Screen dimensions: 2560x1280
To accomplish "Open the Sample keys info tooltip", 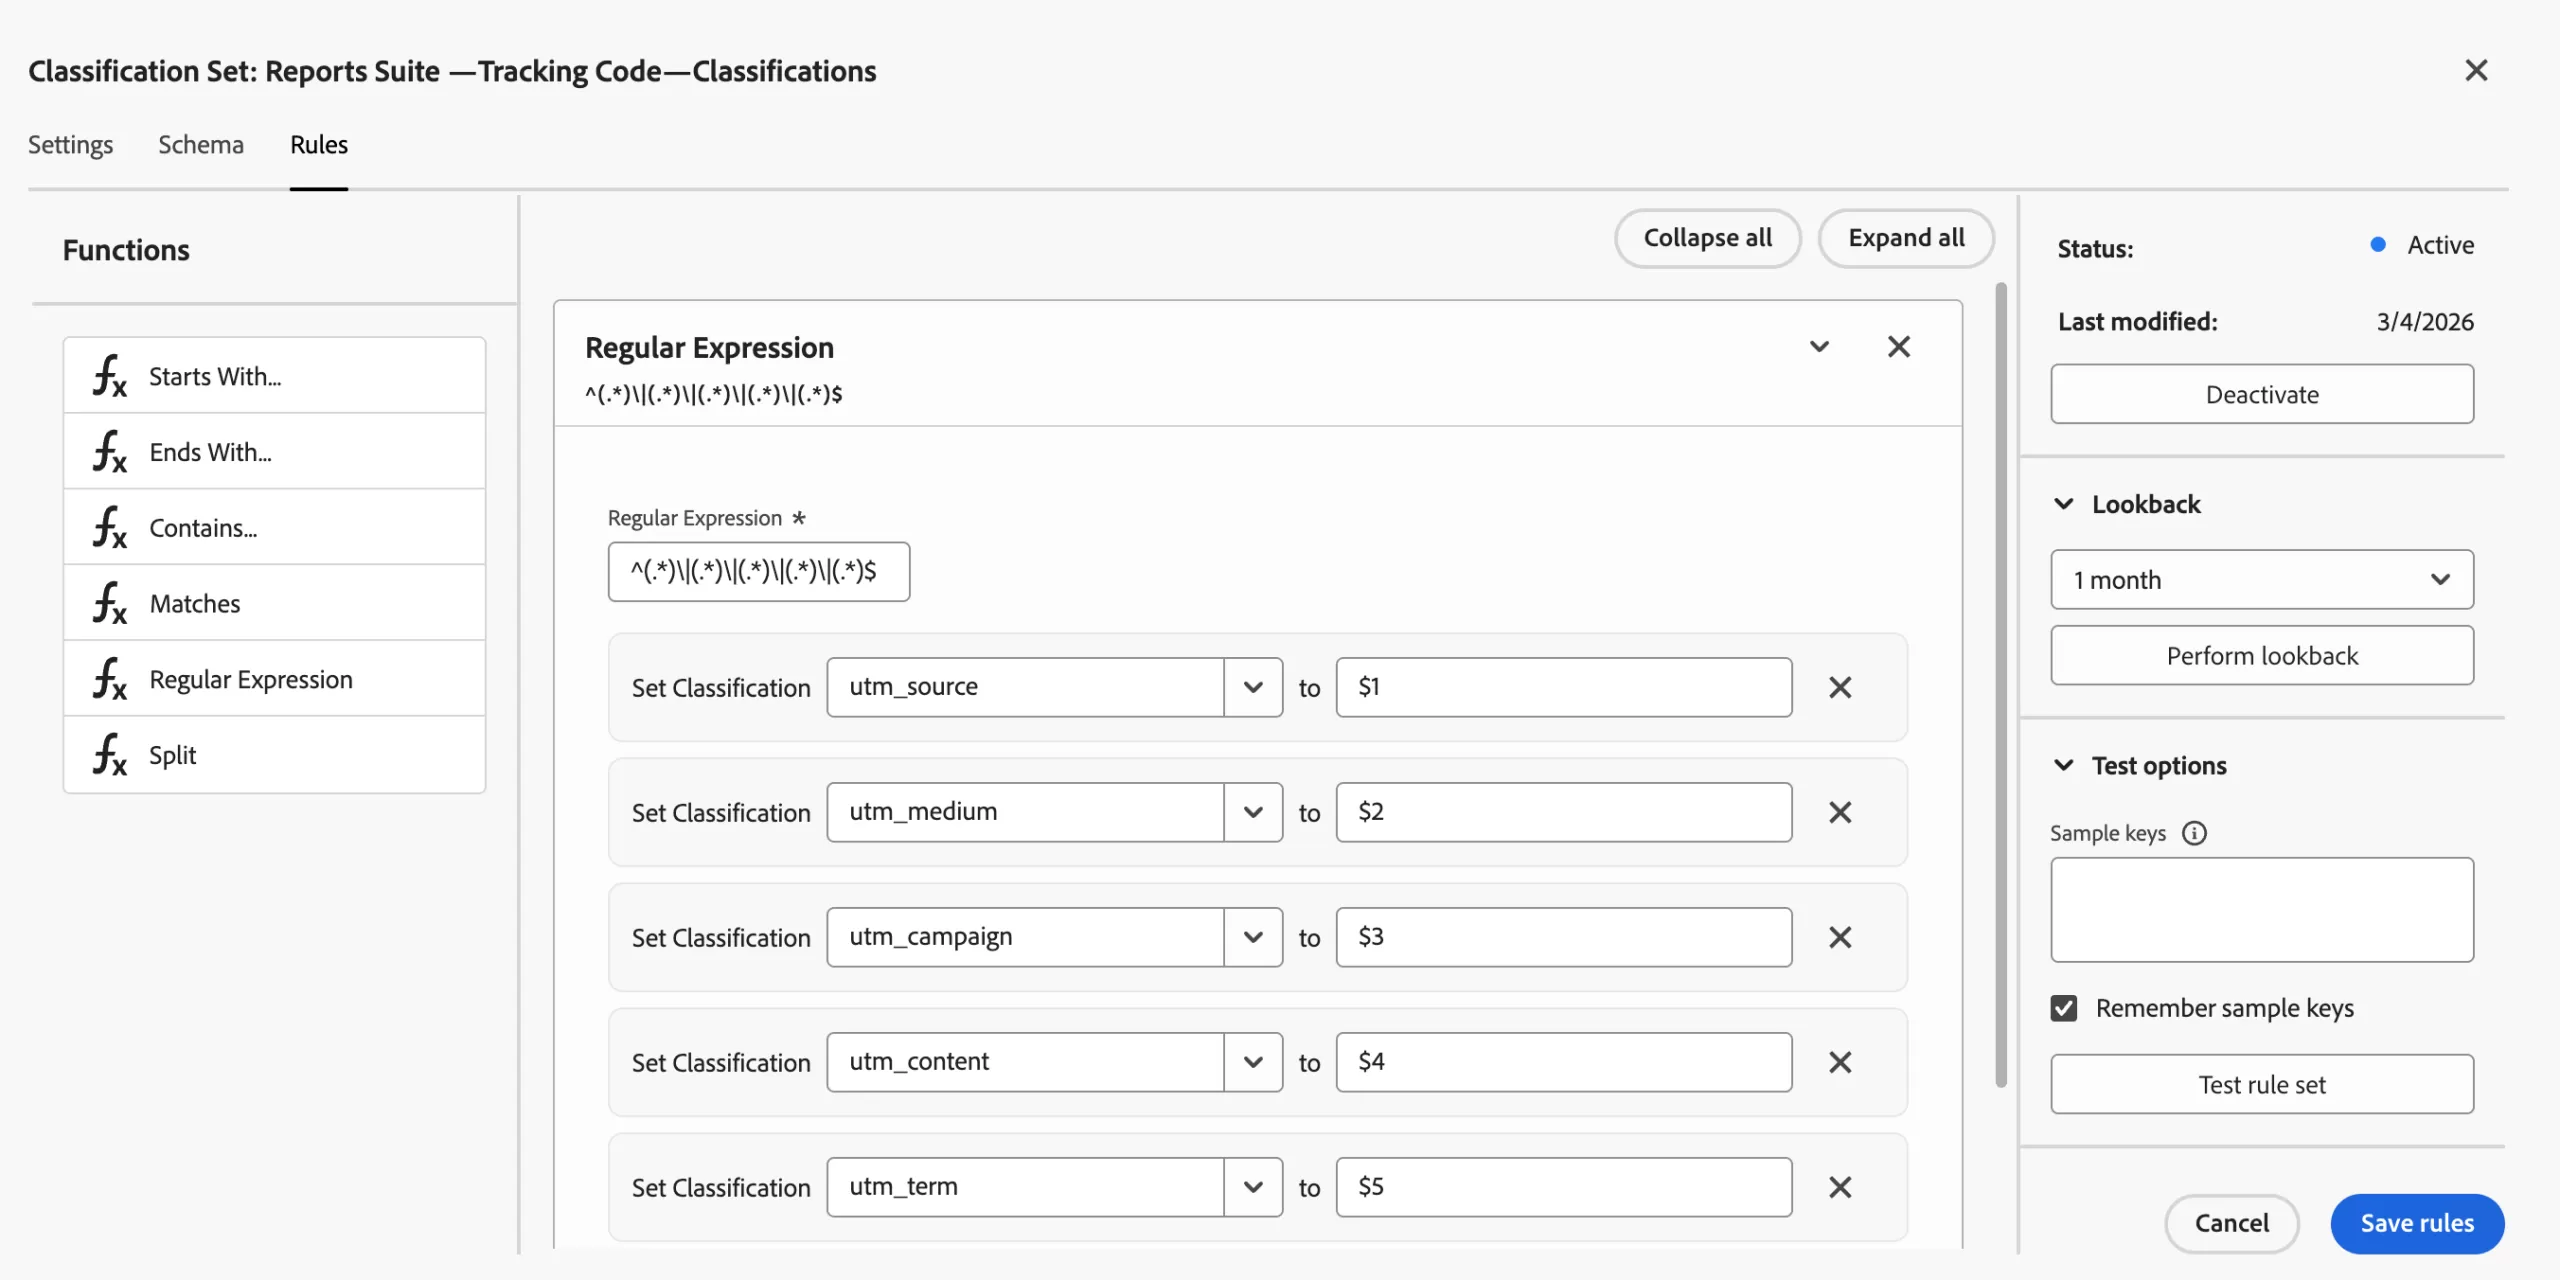I will point(2196,832).
